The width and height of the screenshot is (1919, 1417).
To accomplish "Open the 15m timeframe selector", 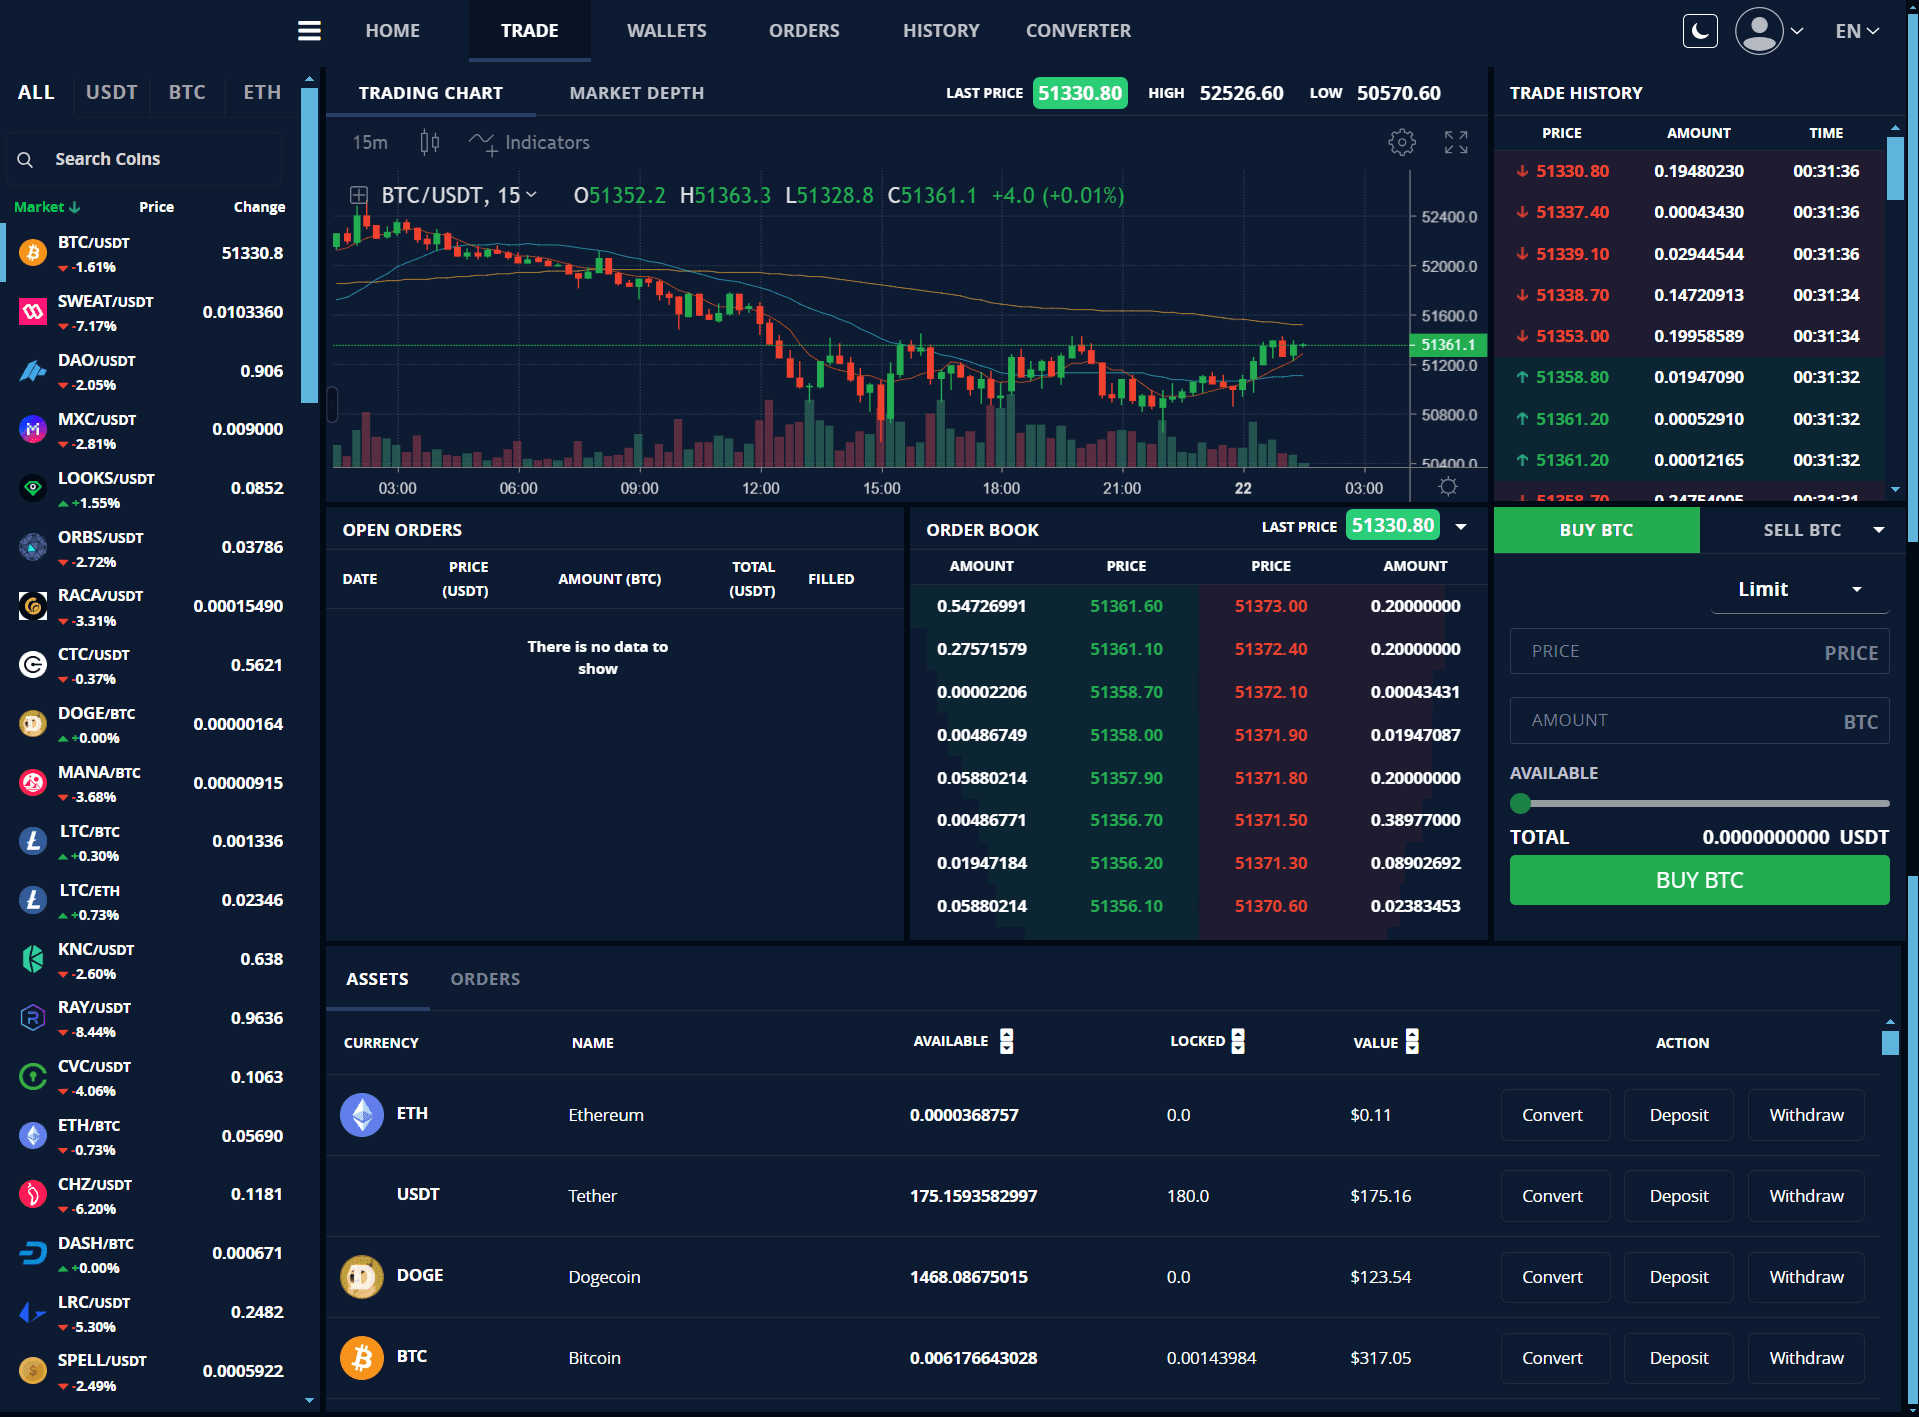I will 370,143.
